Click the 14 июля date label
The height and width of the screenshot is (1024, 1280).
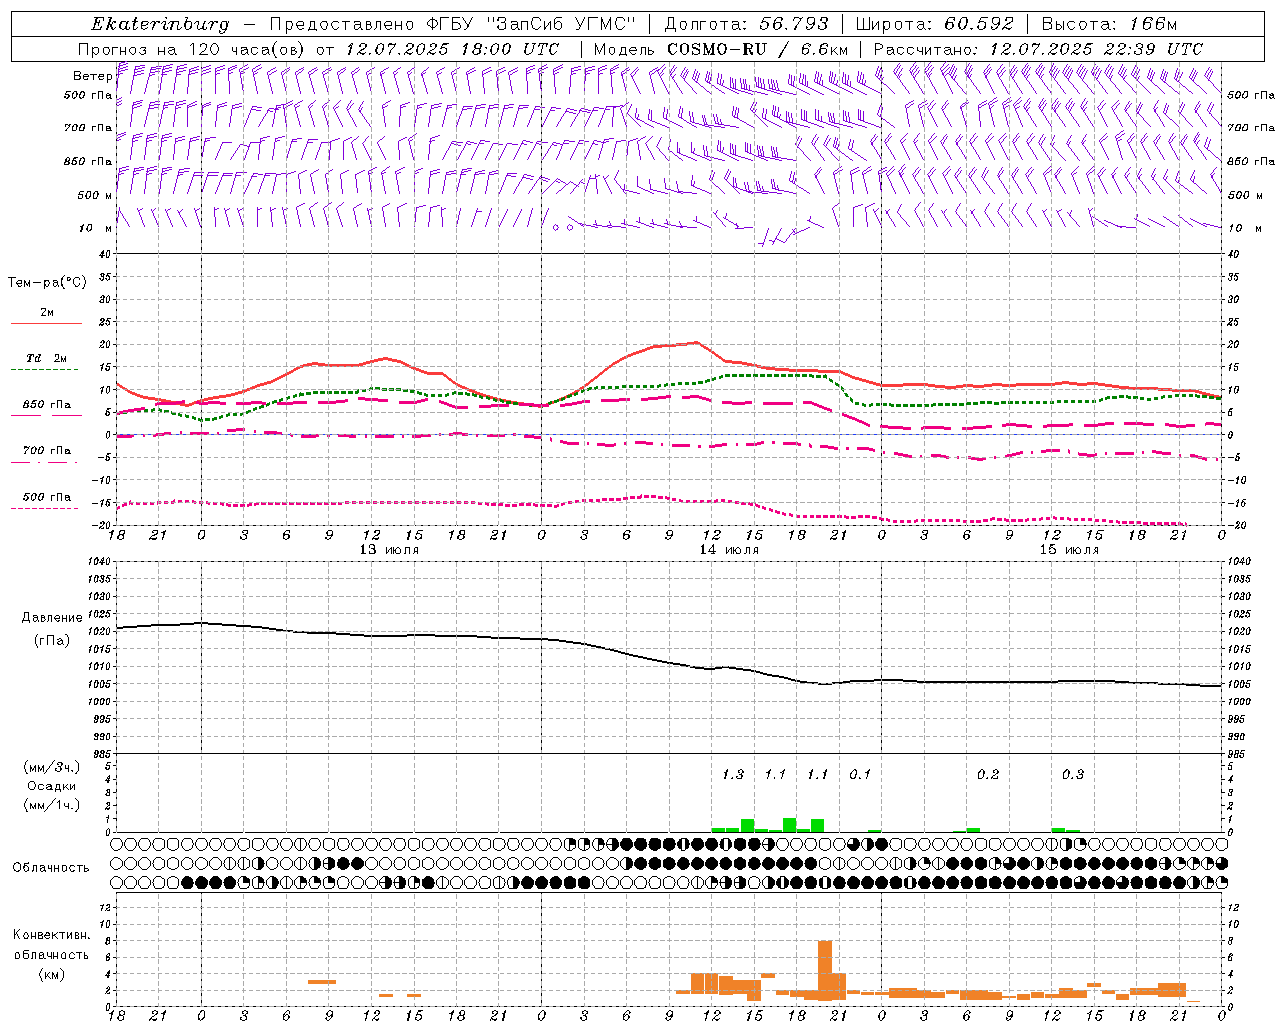point(729,549)
